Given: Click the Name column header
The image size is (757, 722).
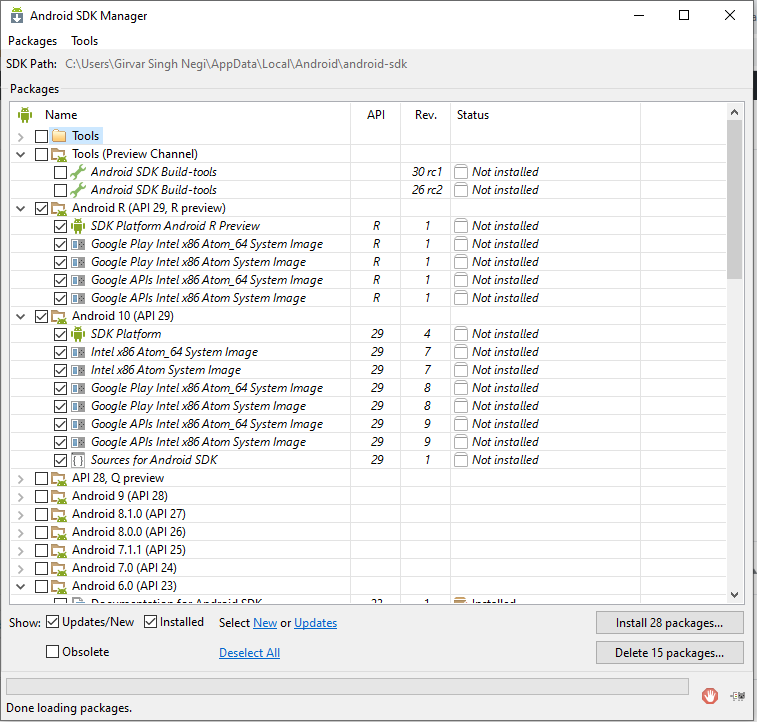Looking at the screenshot, I should point(61,115).
